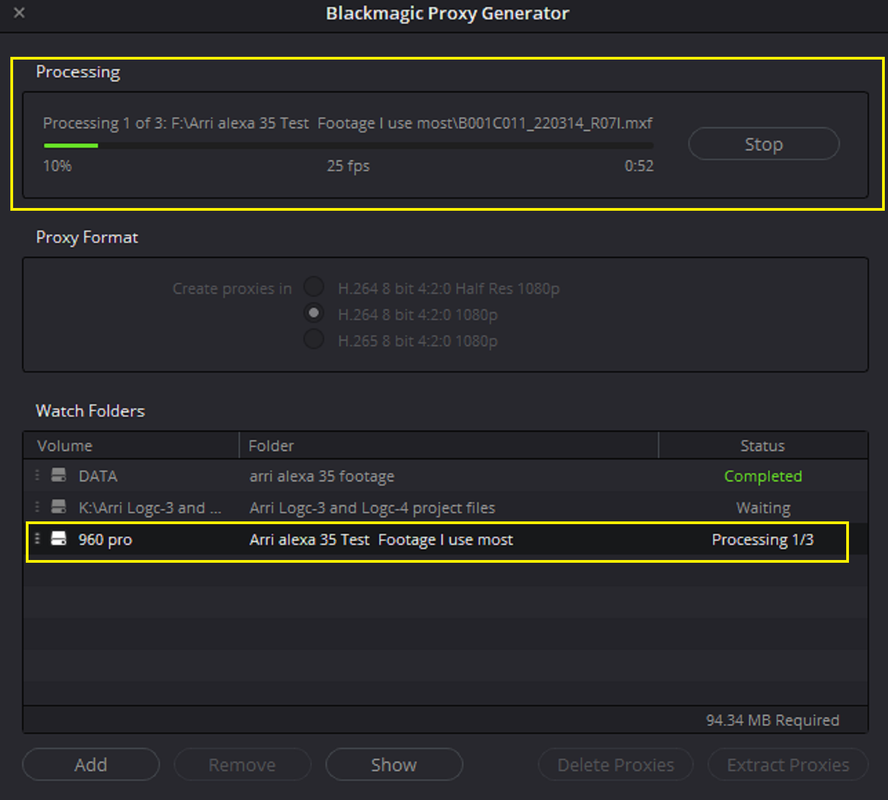Select H.264 8 bit 4:2:0 Half Res 1080p option
Image resolution: width=888 pixels, height=800 pixels.
click(314, 286)
